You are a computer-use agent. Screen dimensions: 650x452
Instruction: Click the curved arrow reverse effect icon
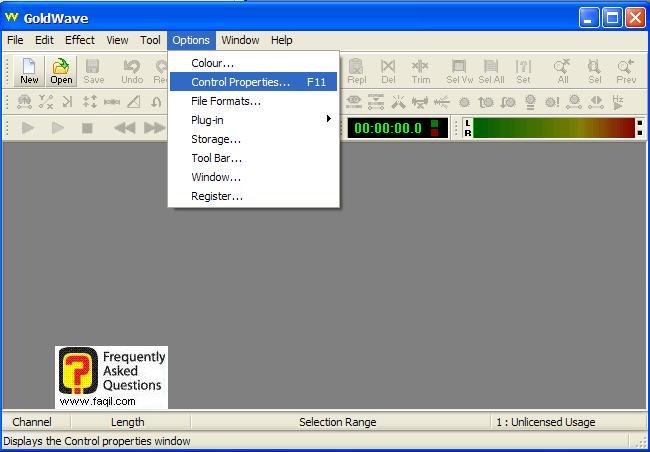point(156,102)
